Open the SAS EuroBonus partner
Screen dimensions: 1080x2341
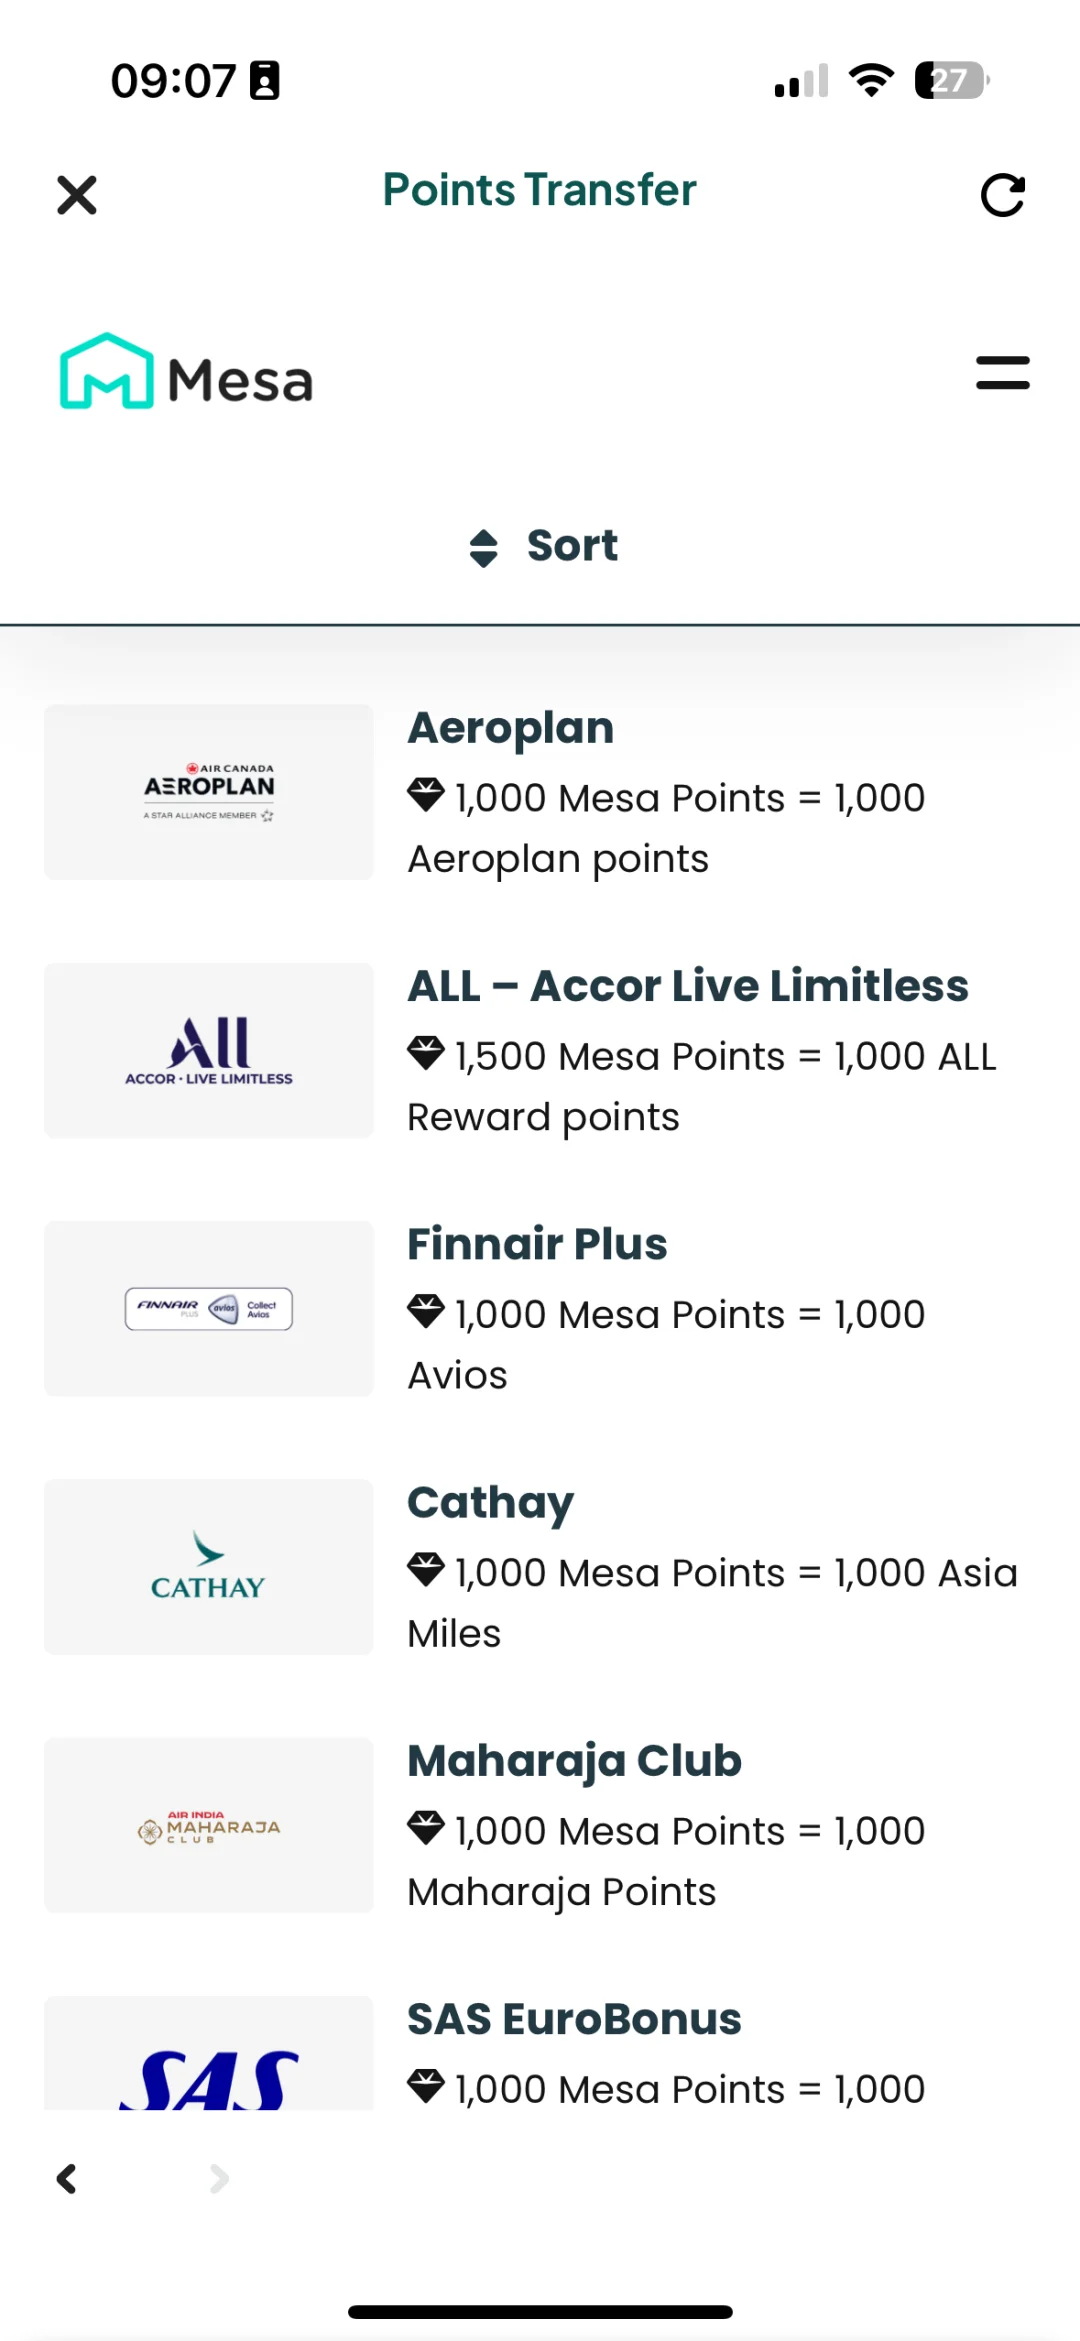[574, 2019]
